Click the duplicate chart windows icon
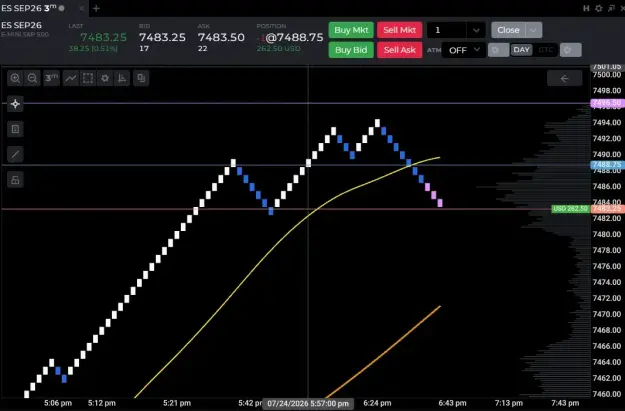 141,78
